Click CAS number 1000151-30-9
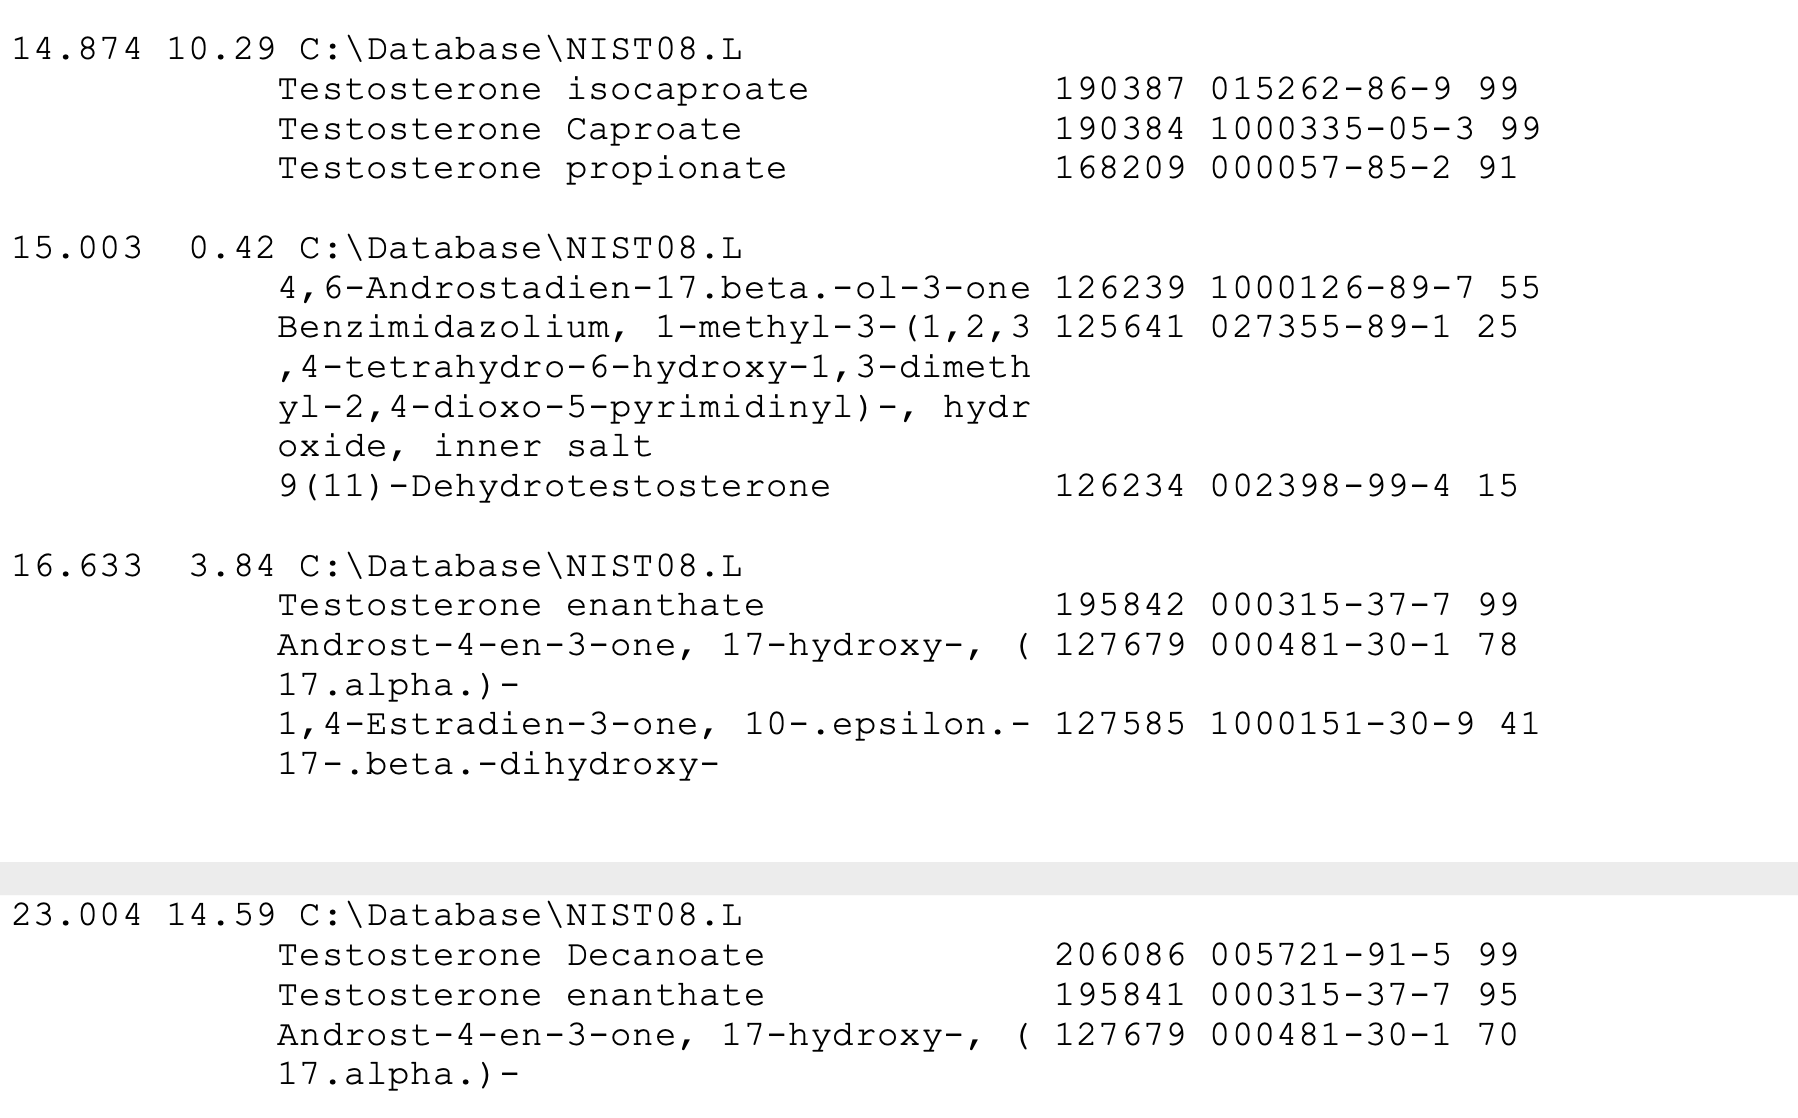Image resolution: width=1798 pixels, height=1118 pixels. [x=1342, y=724]
